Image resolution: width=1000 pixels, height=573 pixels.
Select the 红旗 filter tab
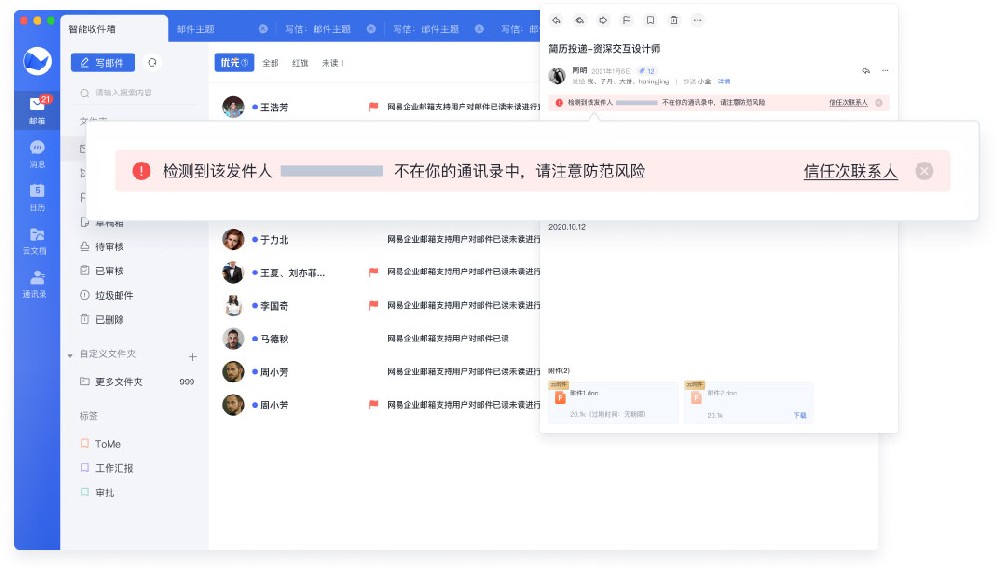[300, 63]
